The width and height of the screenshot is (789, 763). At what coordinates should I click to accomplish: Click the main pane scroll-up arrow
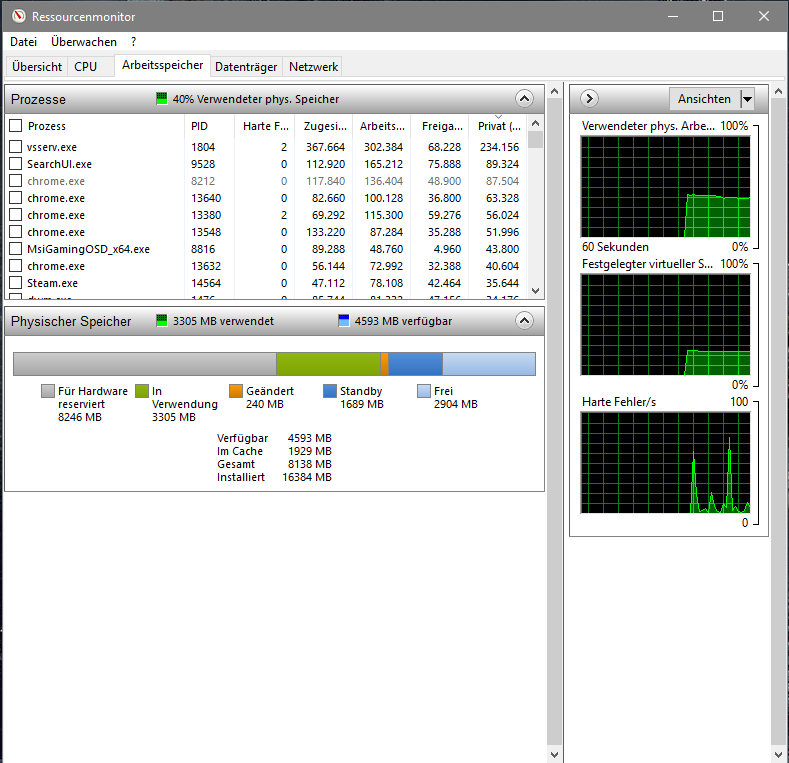pos(555,91)
